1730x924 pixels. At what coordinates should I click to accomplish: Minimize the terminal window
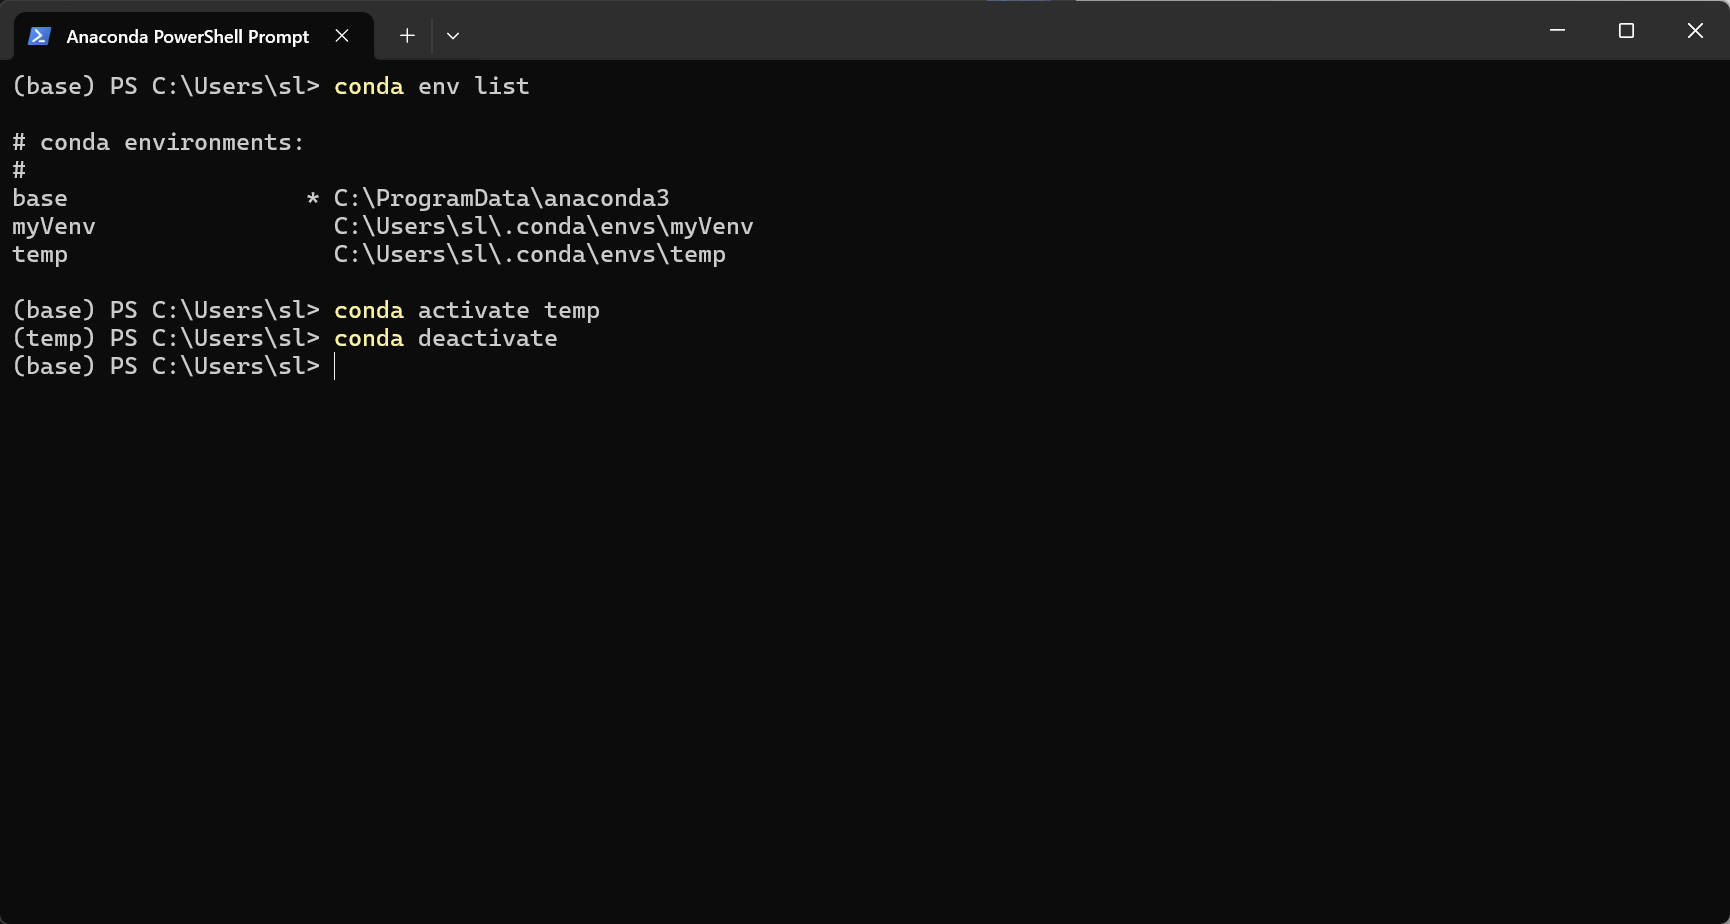1557,31
